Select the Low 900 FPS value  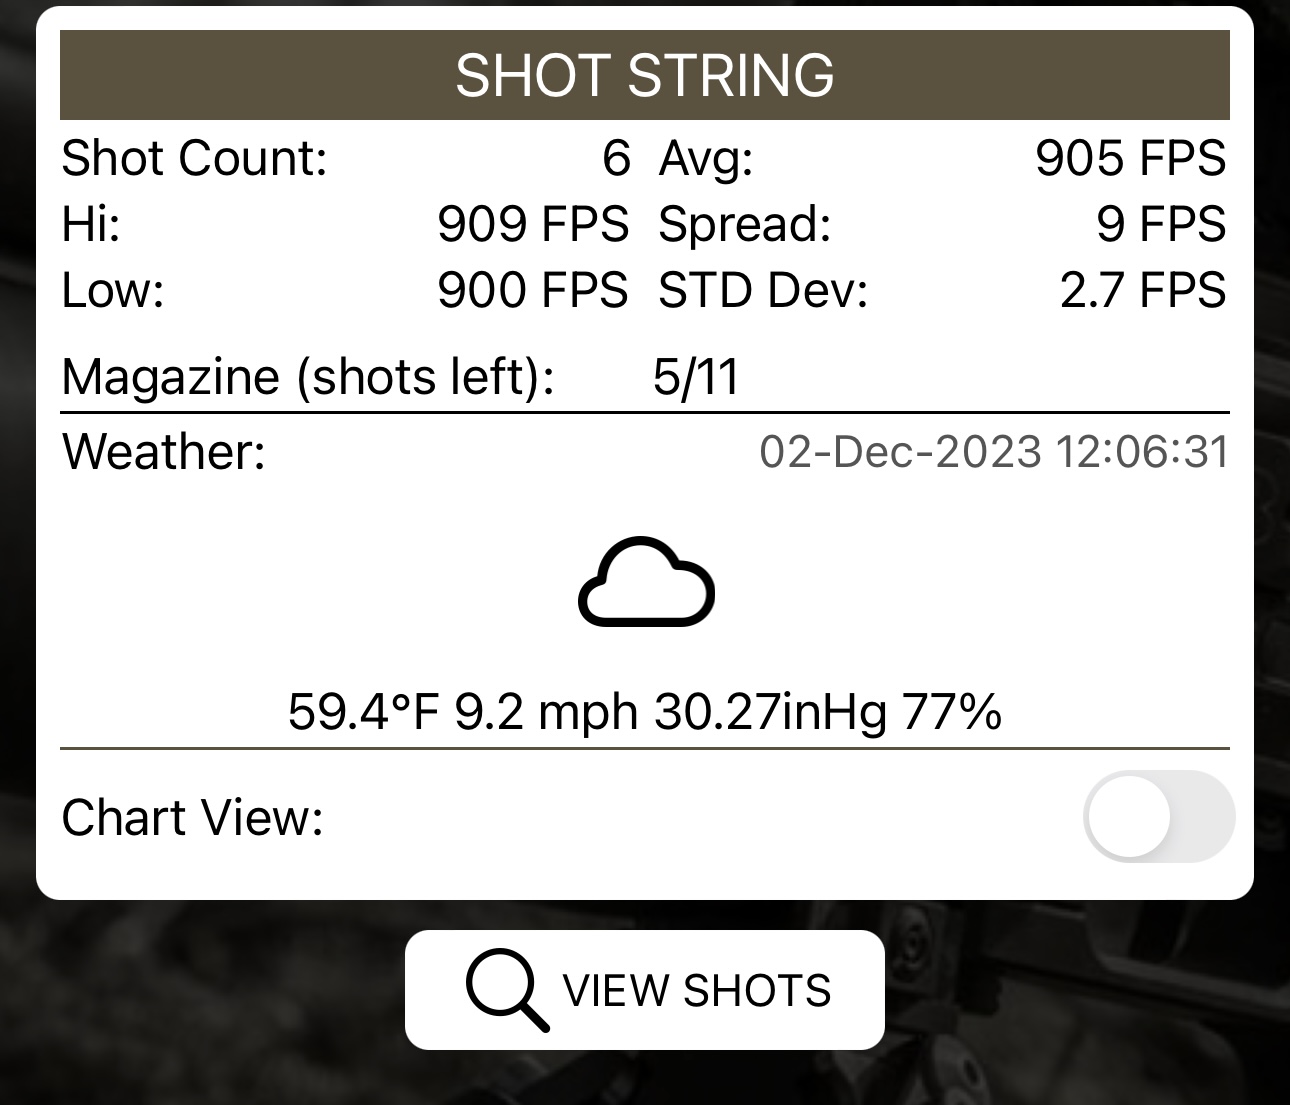[x=533, y=290]
